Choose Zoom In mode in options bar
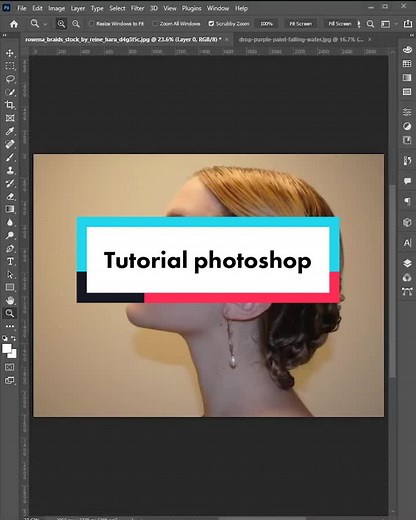 pos(61,24)
